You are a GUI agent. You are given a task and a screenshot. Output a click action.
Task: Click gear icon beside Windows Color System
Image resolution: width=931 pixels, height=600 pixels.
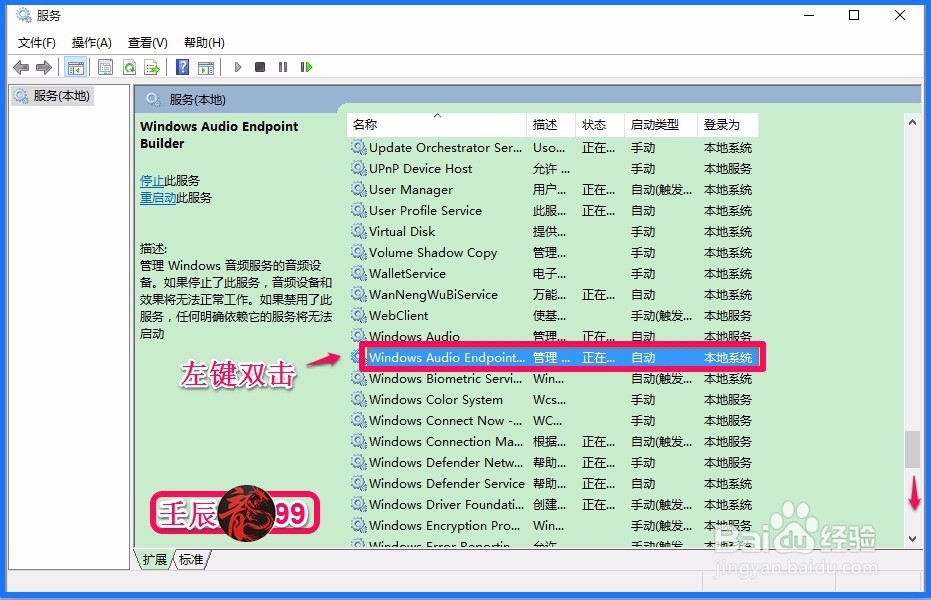pos(358,399)
